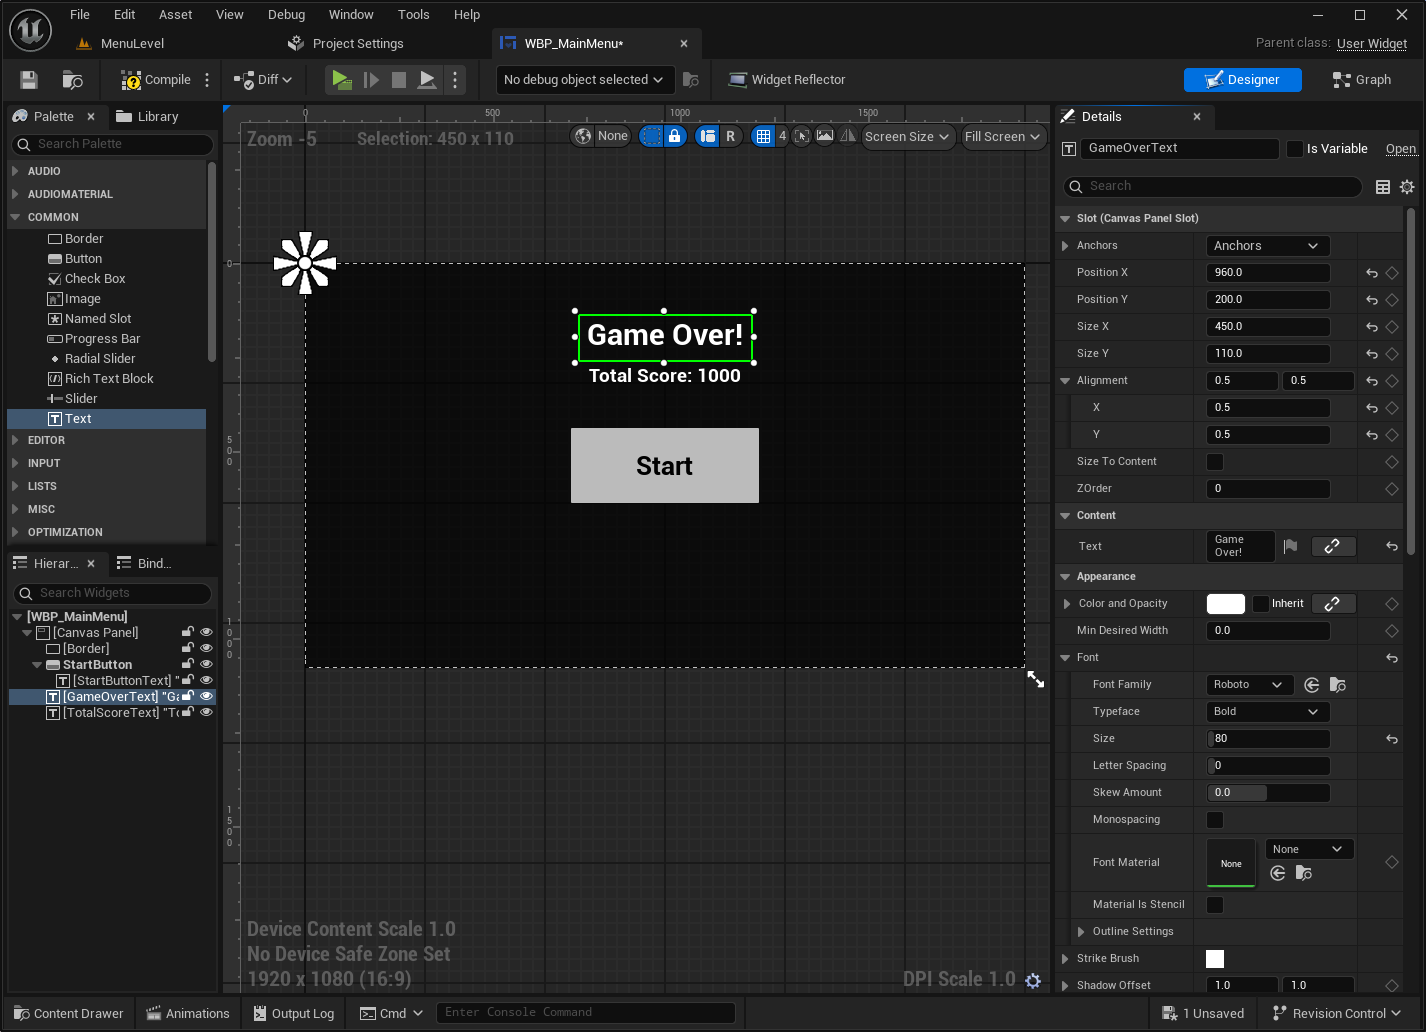This screenshot has width=1426, height=1032.
Task: Click the canvas resize handle arrow icon
Action: click(x=1036, y=679)
